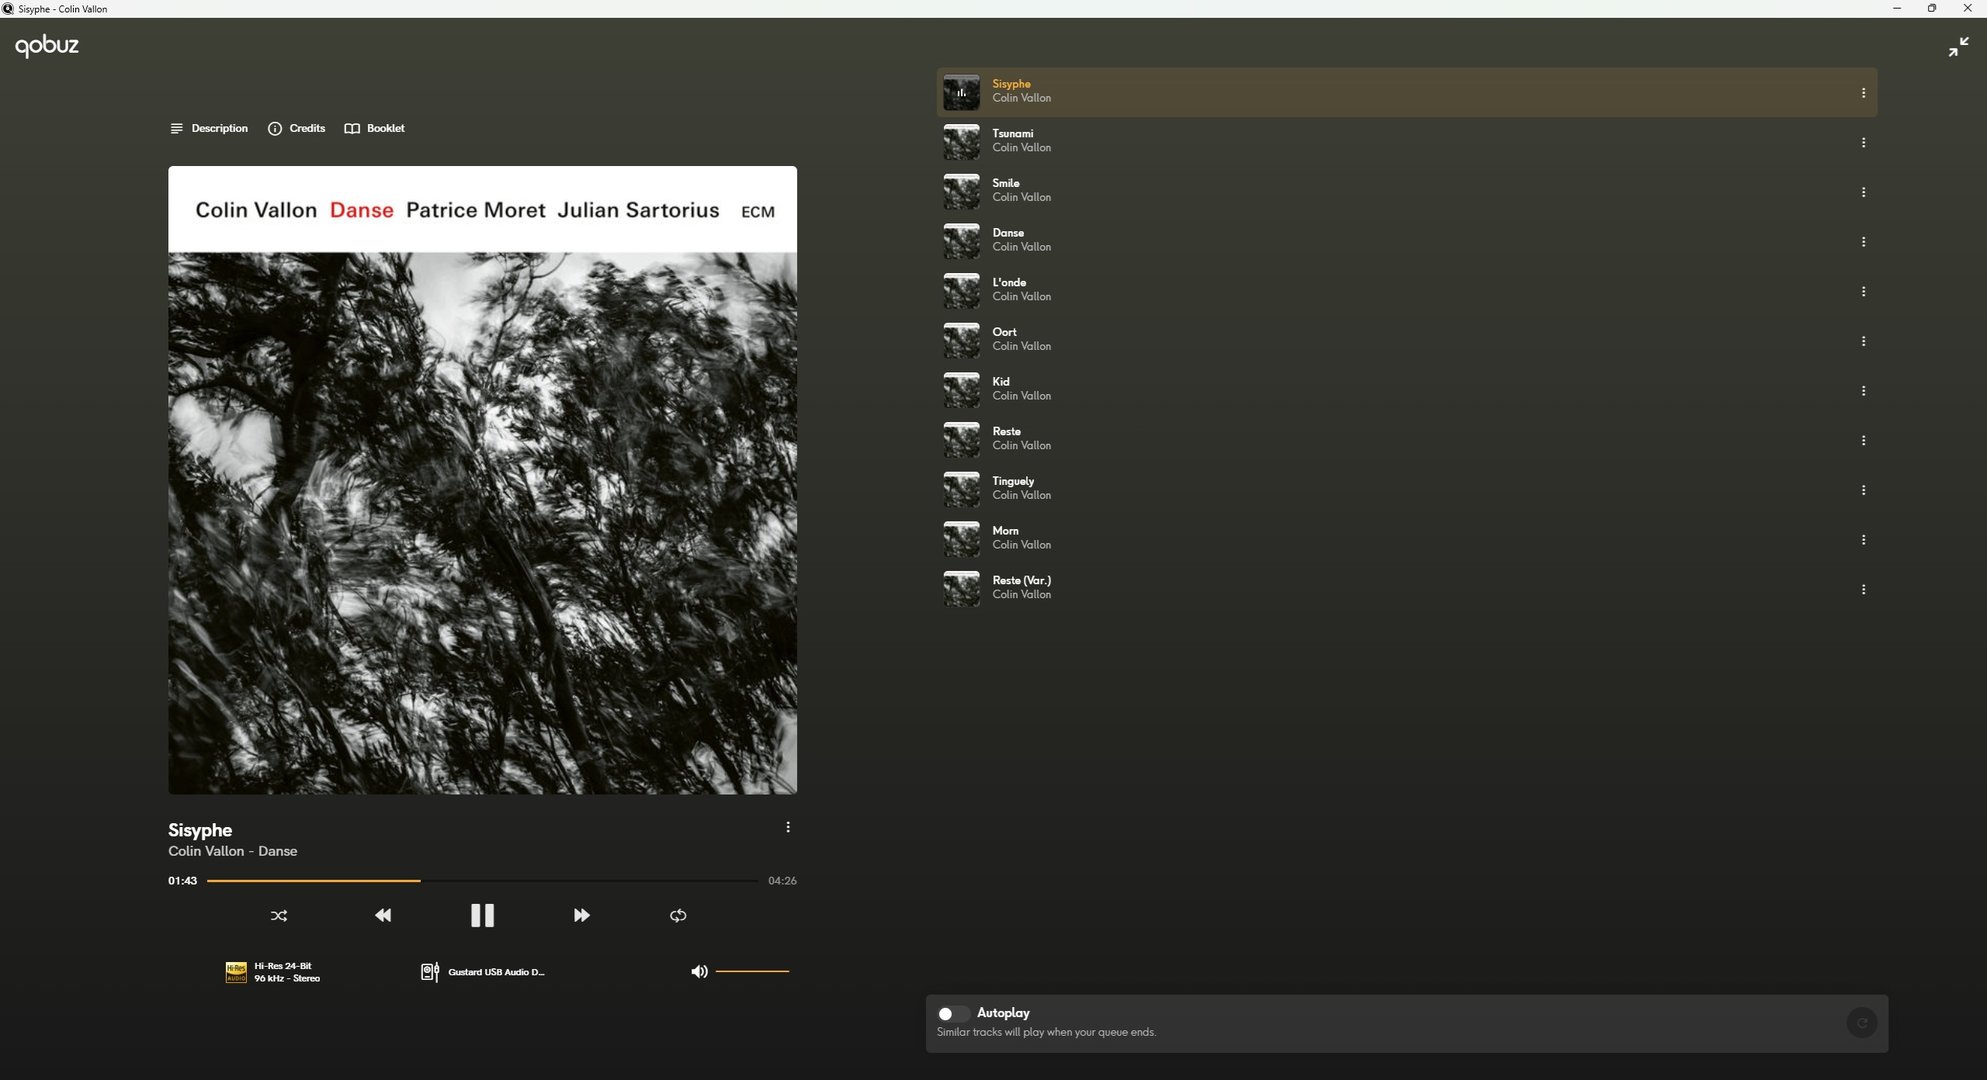Adjust the volume slider
Screen dimensions: 1987x1080
[x=752, y=971]
